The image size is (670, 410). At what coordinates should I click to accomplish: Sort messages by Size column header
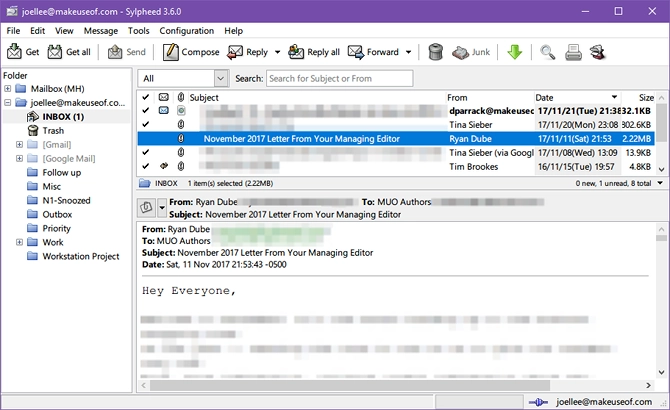pyautogui.click(x=638, y=97)
